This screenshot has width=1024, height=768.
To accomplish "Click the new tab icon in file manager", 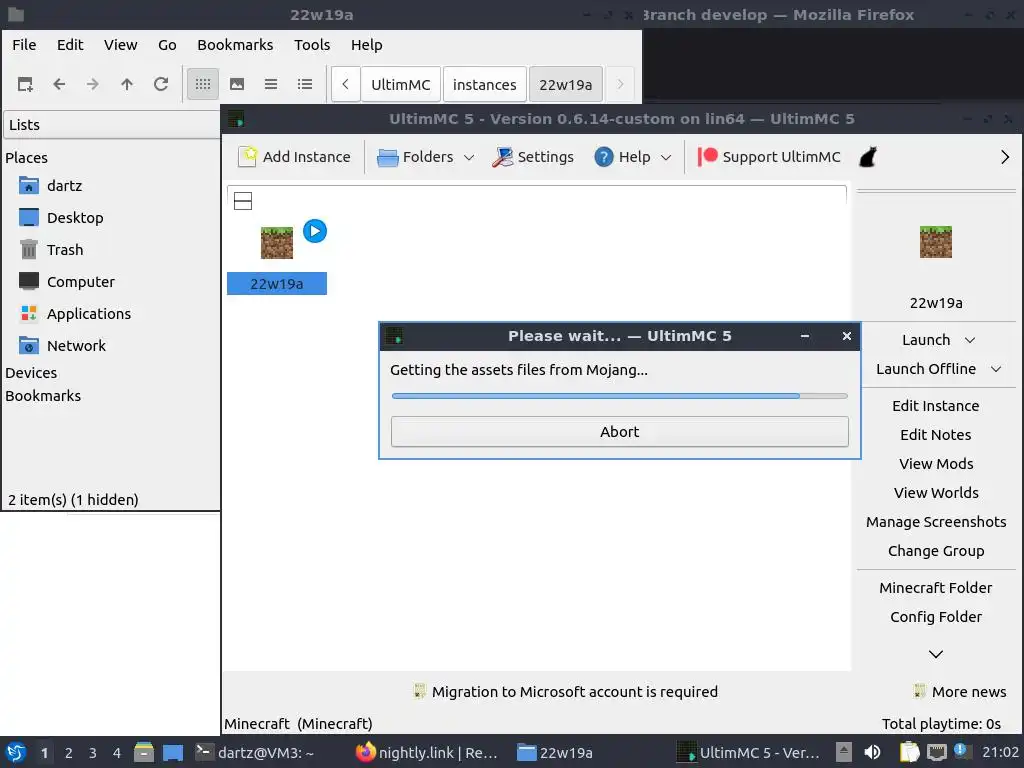I will (25, 84).
